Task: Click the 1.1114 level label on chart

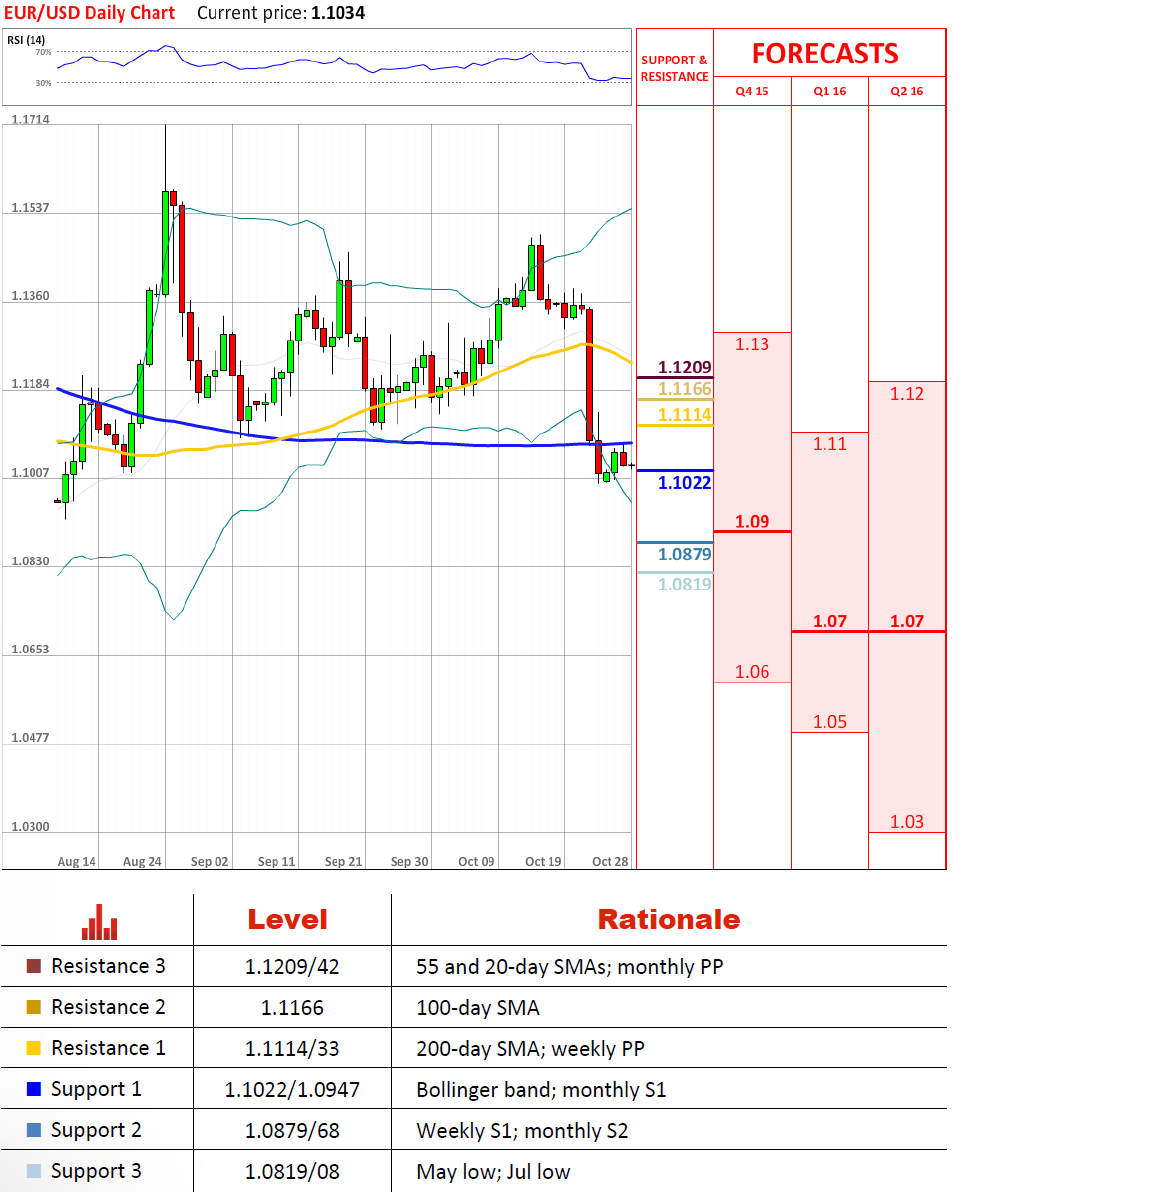Action: [x=684, y=415]
